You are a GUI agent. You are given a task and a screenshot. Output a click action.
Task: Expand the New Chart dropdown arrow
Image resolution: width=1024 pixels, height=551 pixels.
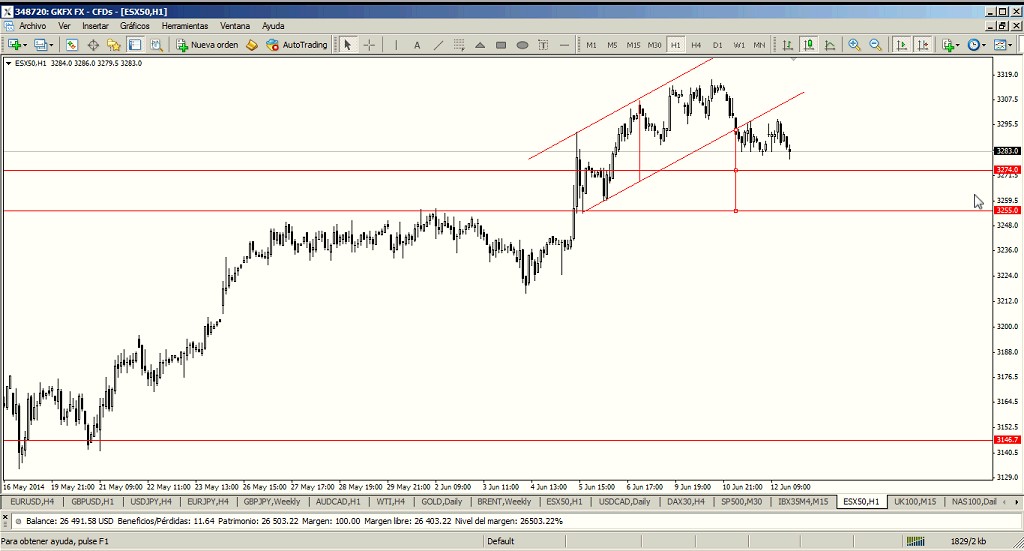pyautogui.click(x=25, y=45)
